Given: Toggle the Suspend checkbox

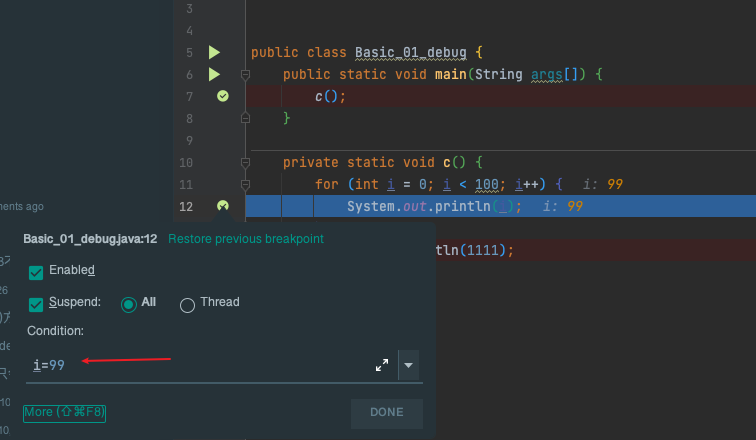Looking at the screenshot, I should pos(37,303).
